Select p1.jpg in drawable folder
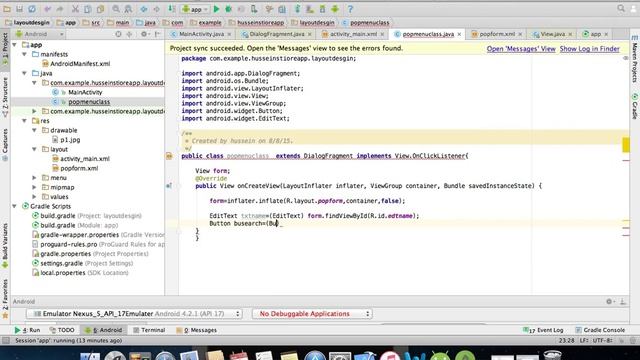This screenshot has height=360, width=640. pos(66,140)
